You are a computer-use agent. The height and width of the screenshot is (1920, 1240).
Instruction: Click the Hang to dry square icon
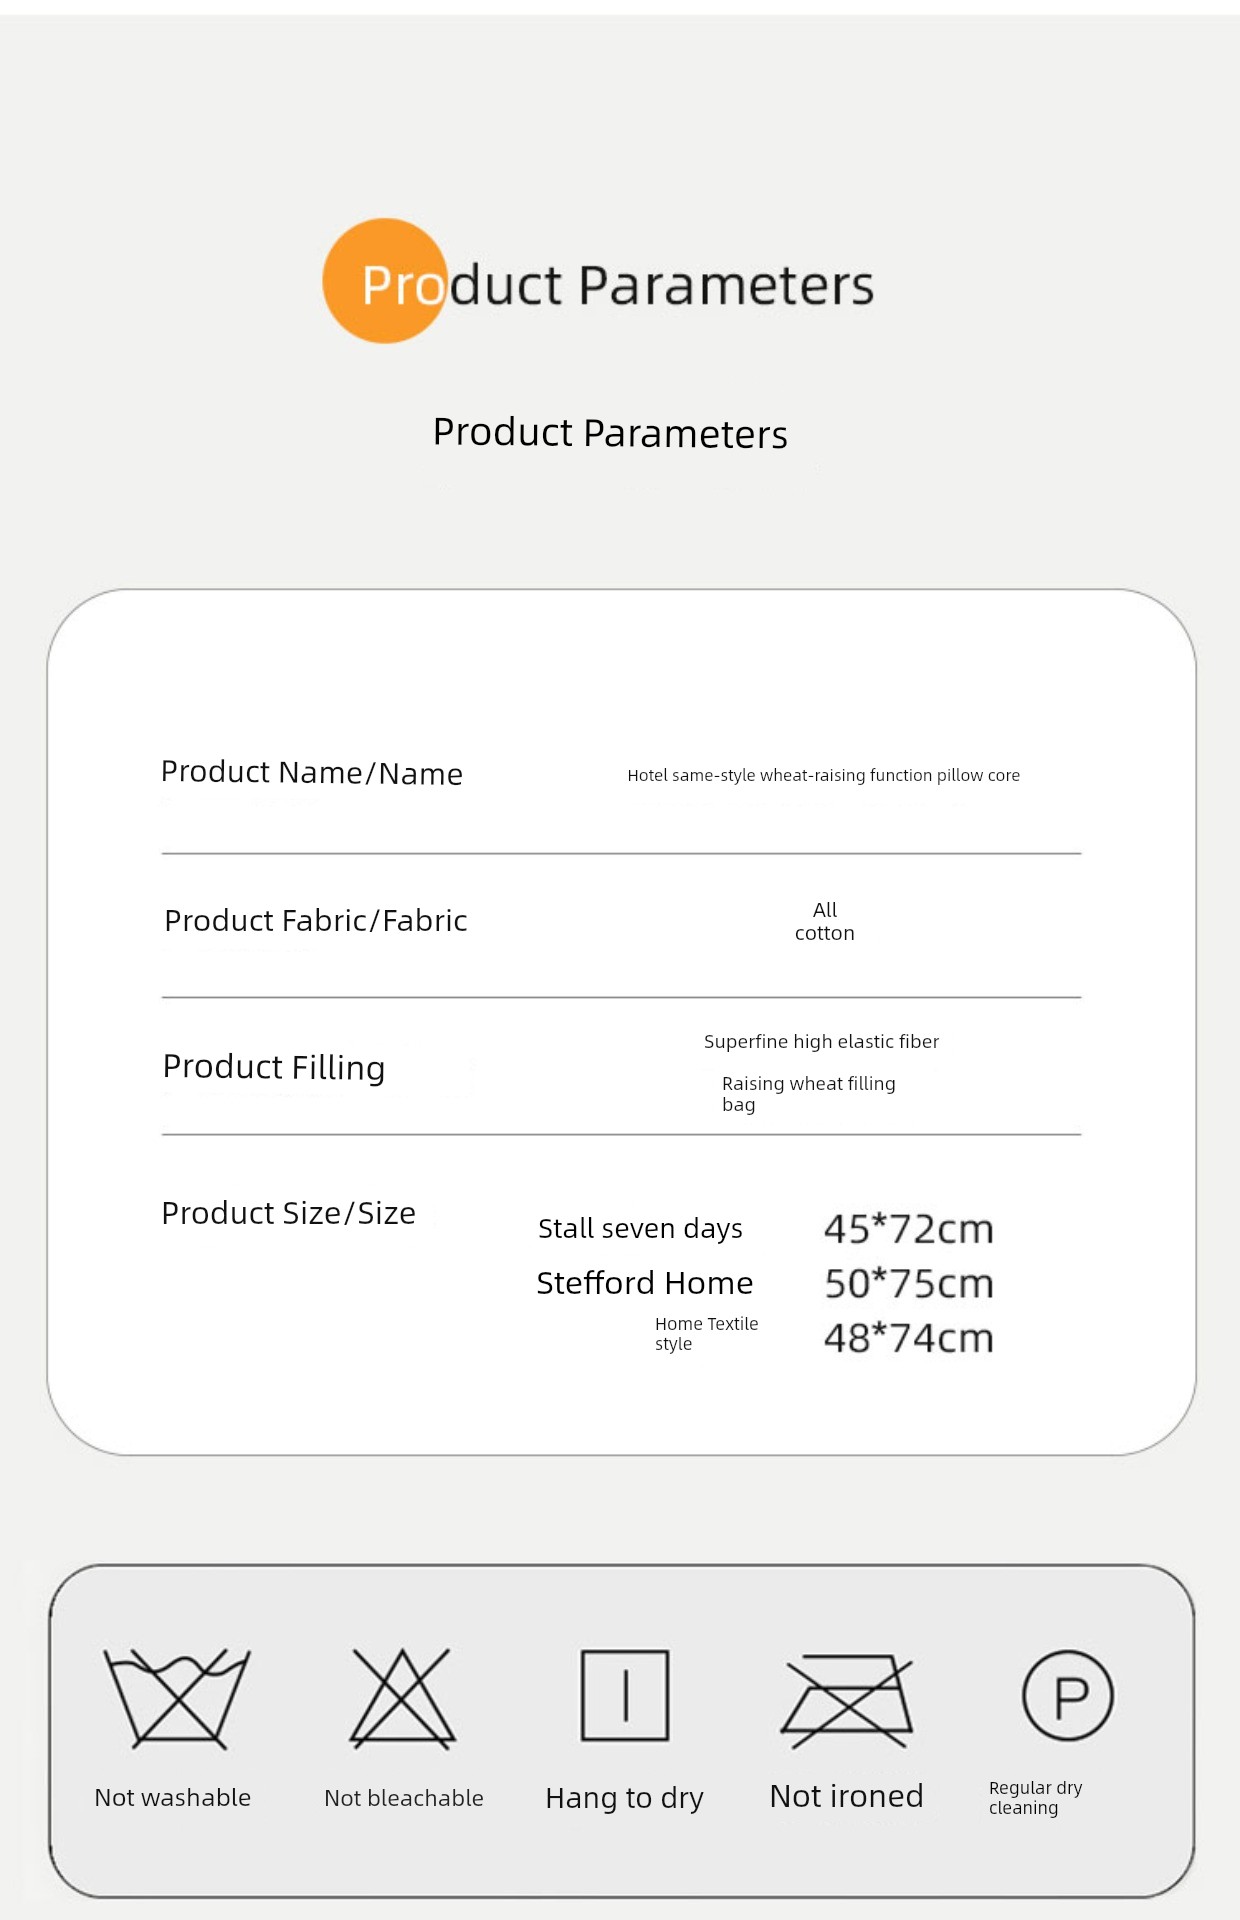[x=625, y=1696]
